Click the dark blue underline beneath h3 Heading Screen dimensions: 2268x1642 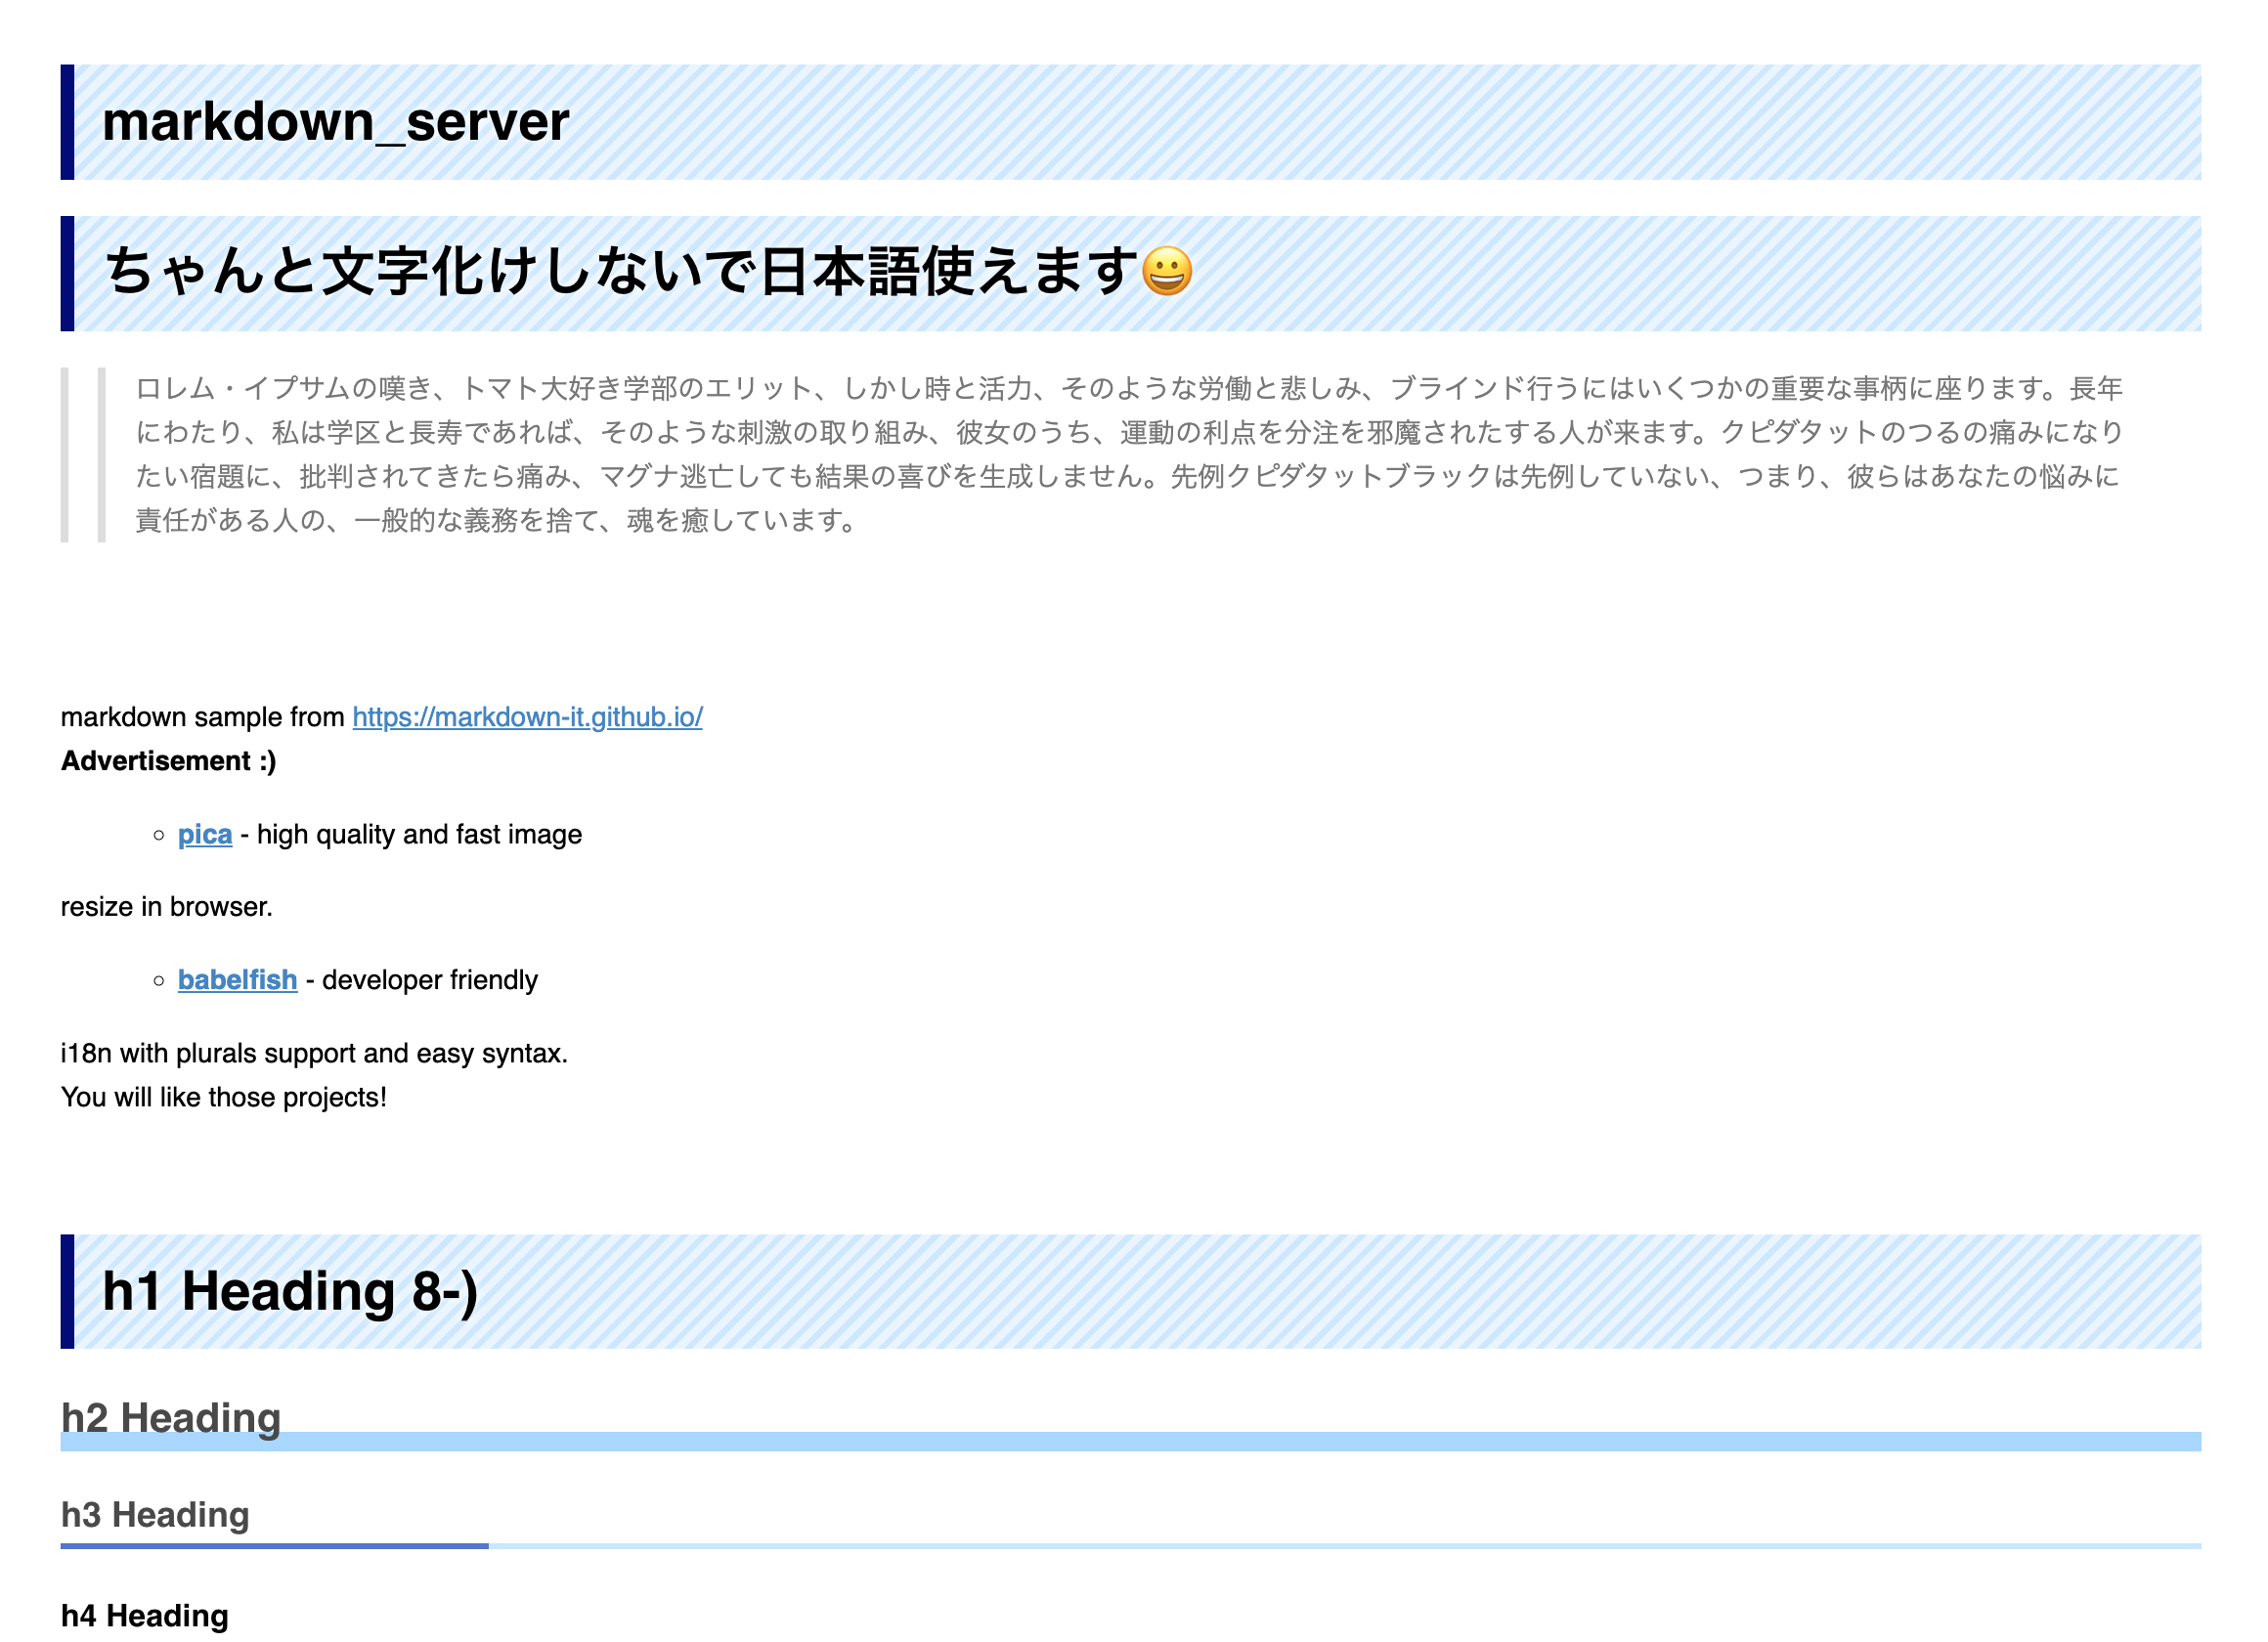click(274, 1546)
